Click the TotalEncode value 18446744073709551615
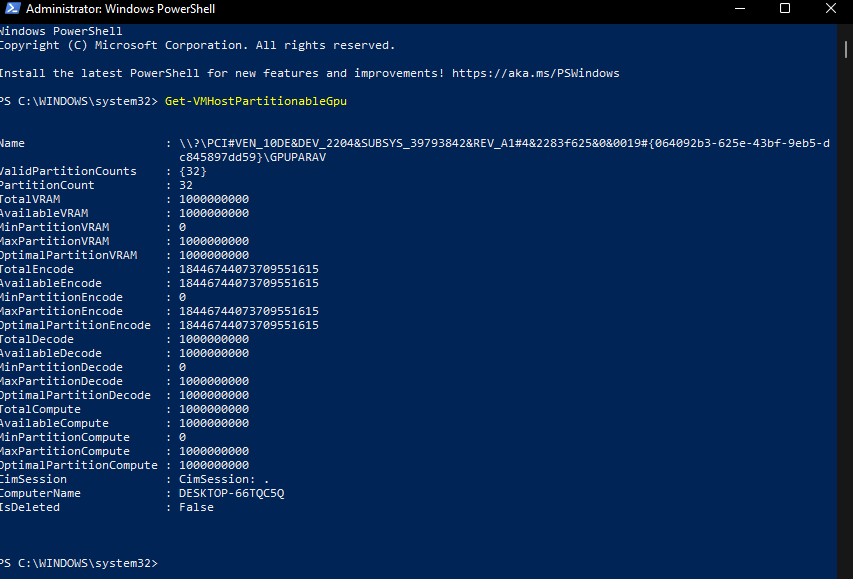Screen dimensions: 853x579 tap(249, 269)
